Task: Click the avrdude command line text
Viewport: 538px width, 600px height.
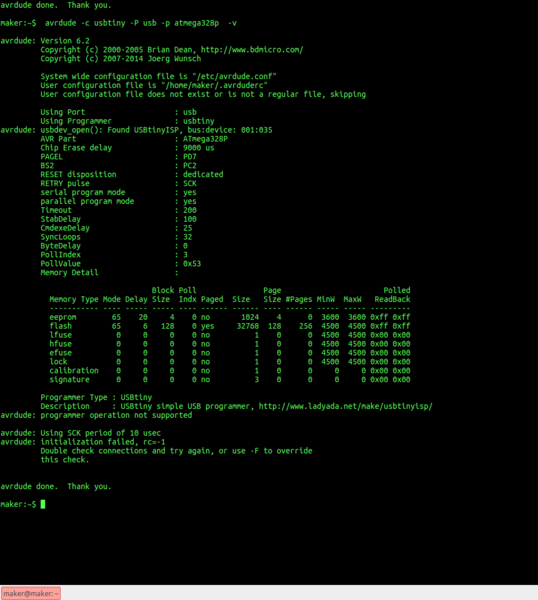Action: (x=141, y=23)
